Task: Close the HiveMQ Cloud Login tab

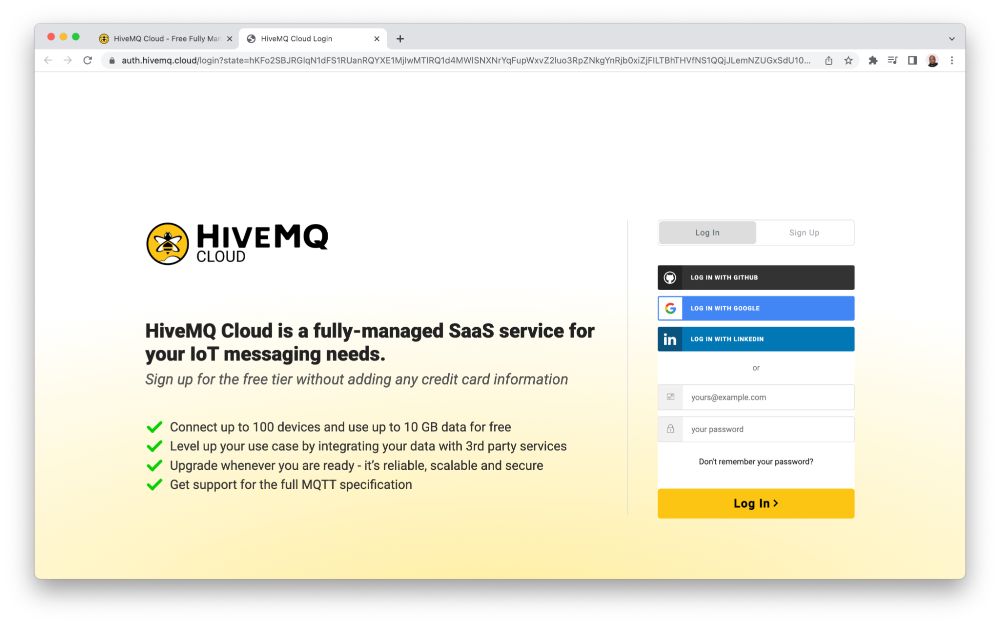Action: tap(376, 39)
